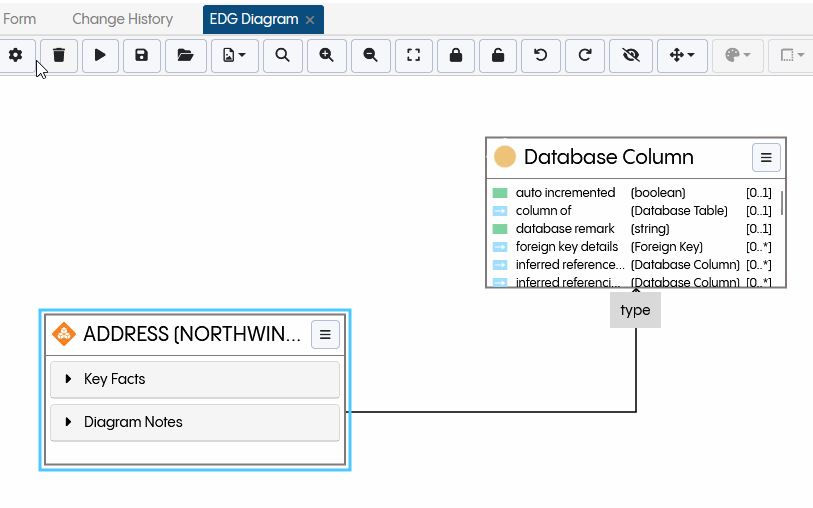
Task: Undo the last diagram change
Action: pos(541,56)
